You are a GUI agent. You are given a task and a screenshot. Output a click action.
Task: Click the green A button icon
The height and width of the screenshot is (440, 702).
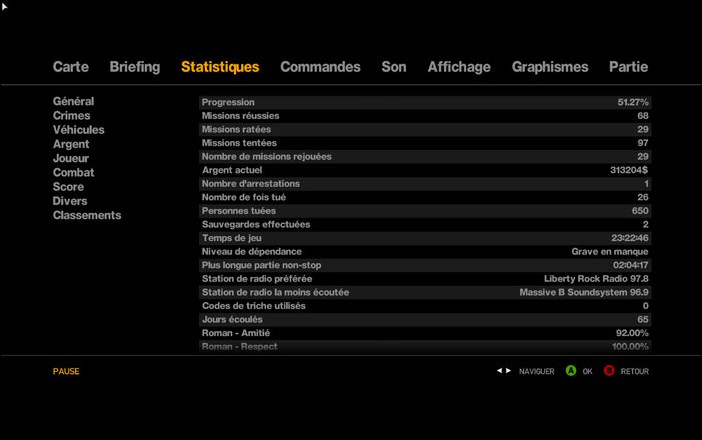coord(571,371)
